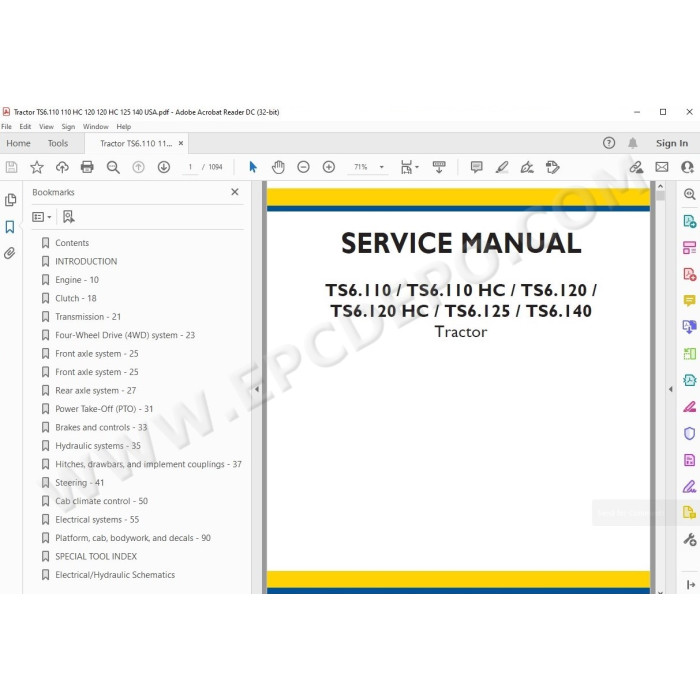Open Protect shield tool in right pane
Image resolution: width=700 pixels, height=700 pixels.
[689, 433]
